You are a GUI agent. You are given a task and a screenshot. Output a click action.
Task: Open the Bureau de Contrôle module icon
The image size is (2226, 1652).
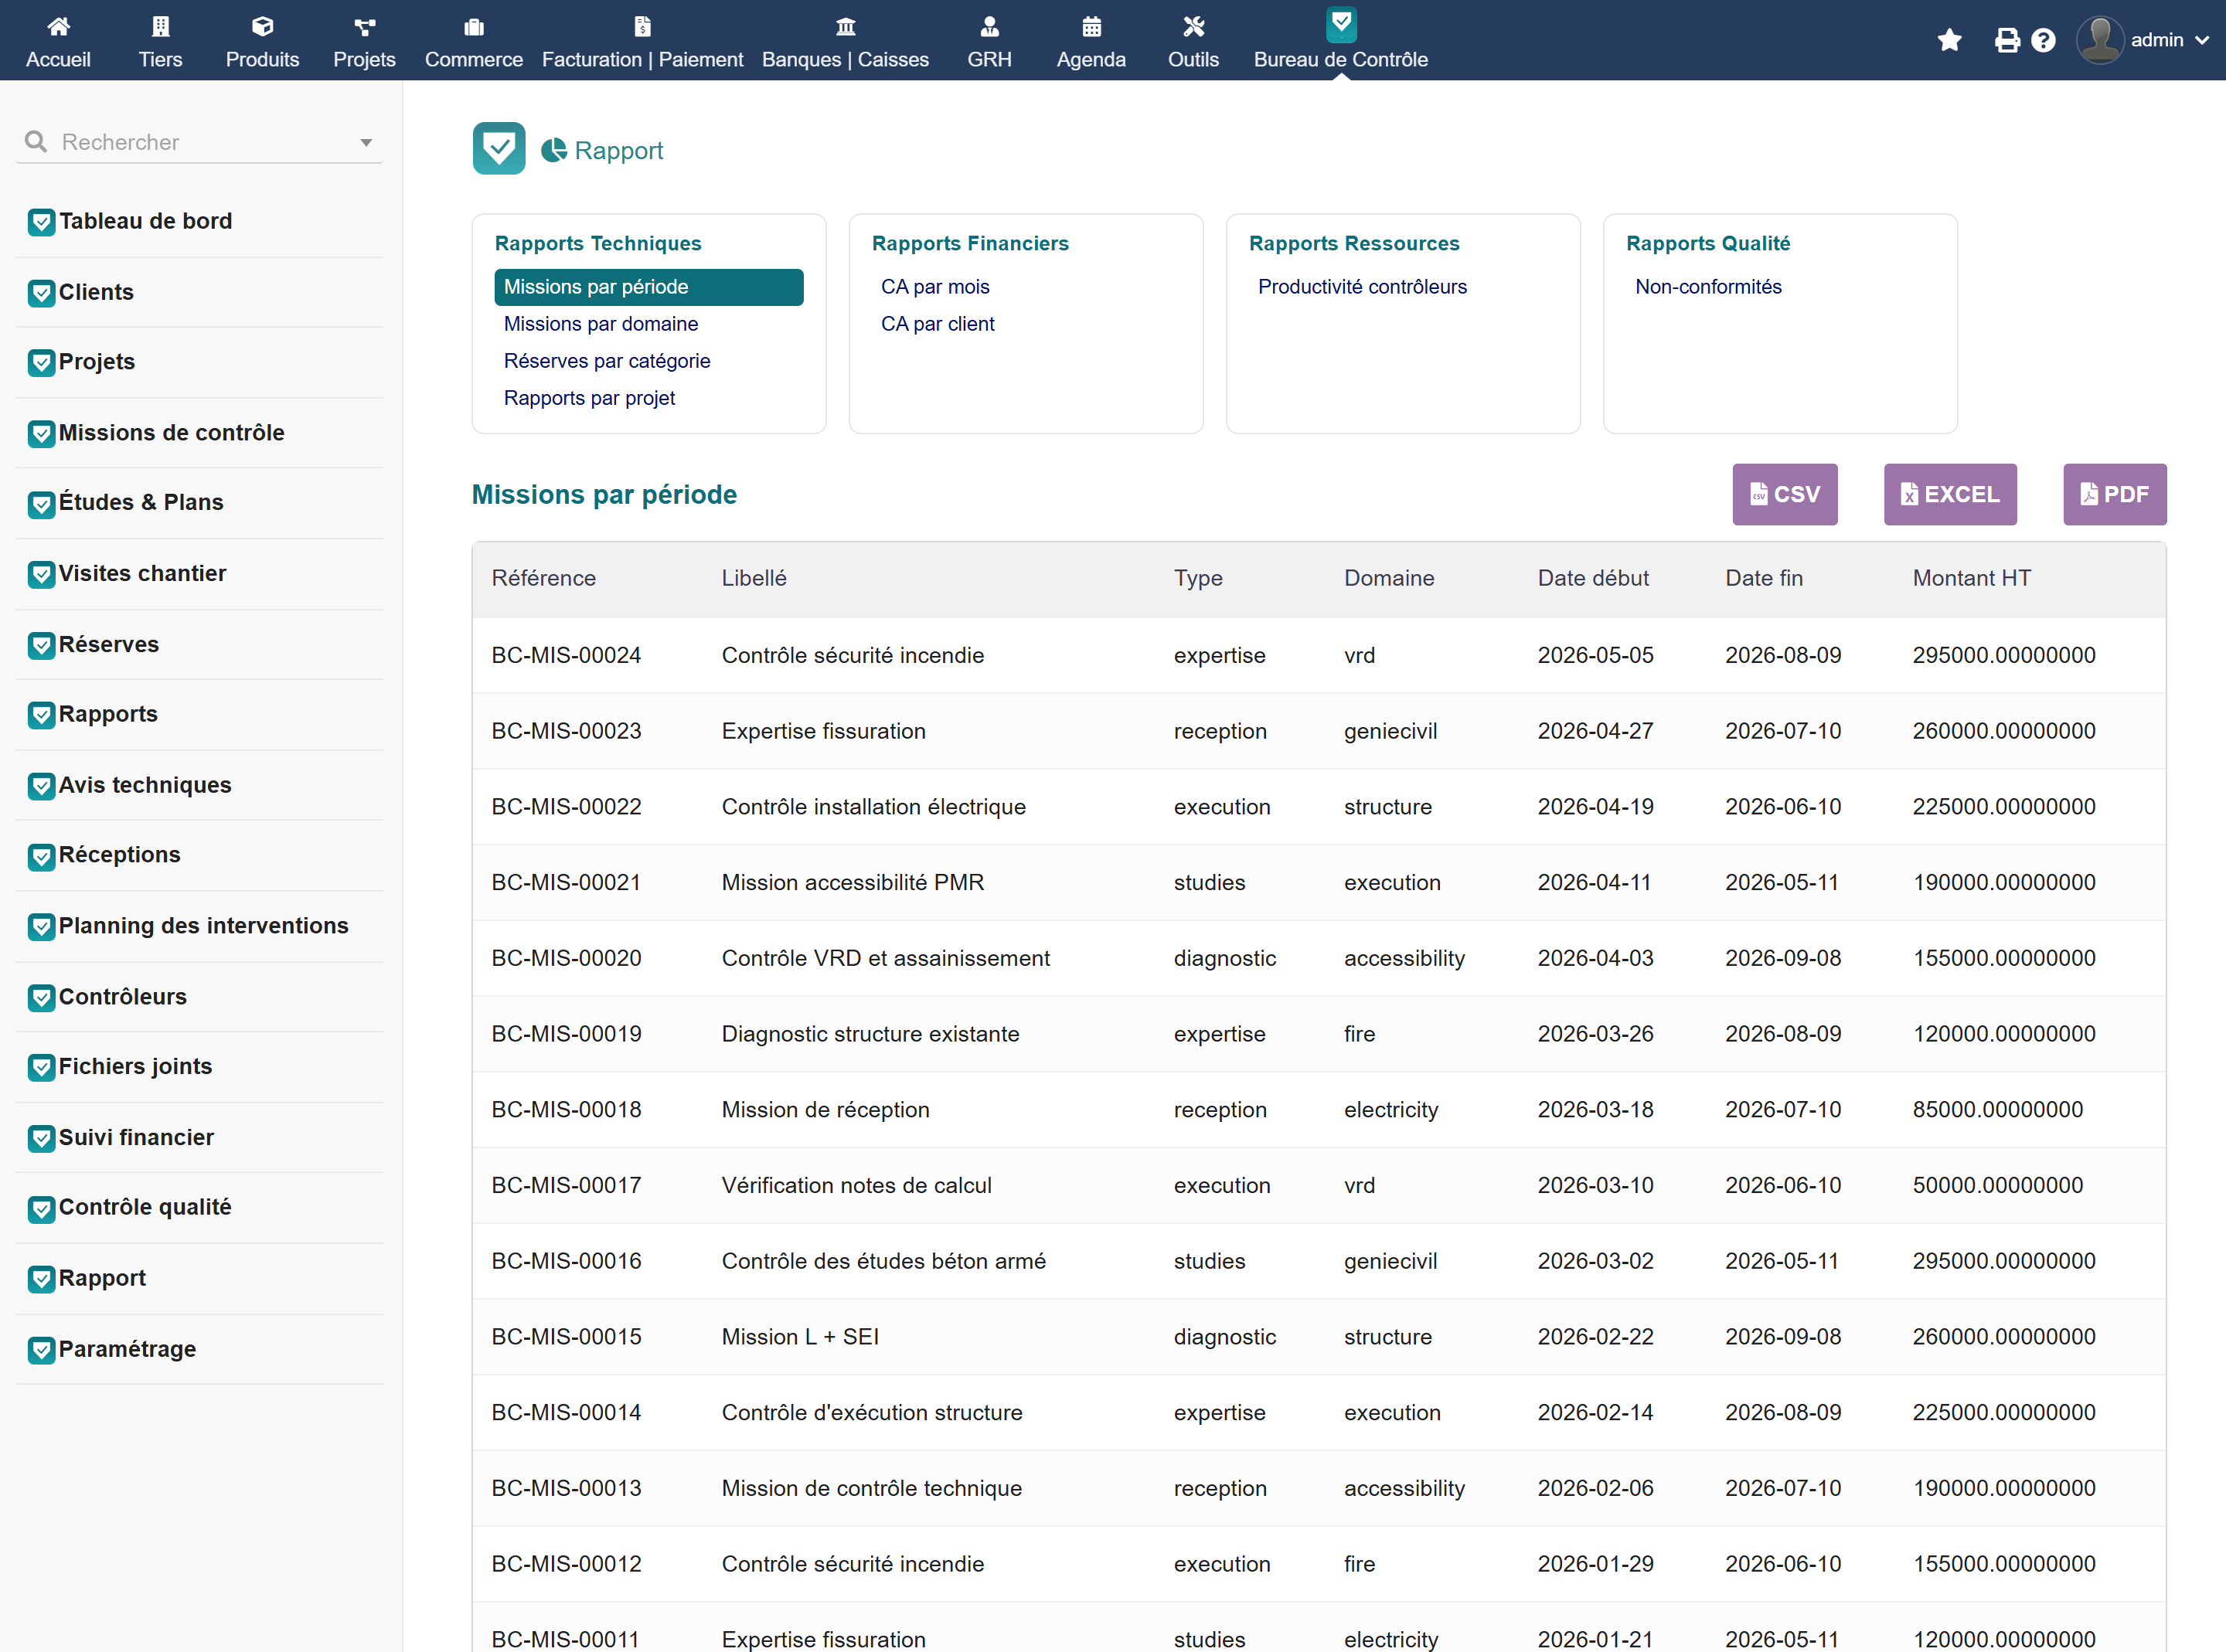coord(1340,24)
